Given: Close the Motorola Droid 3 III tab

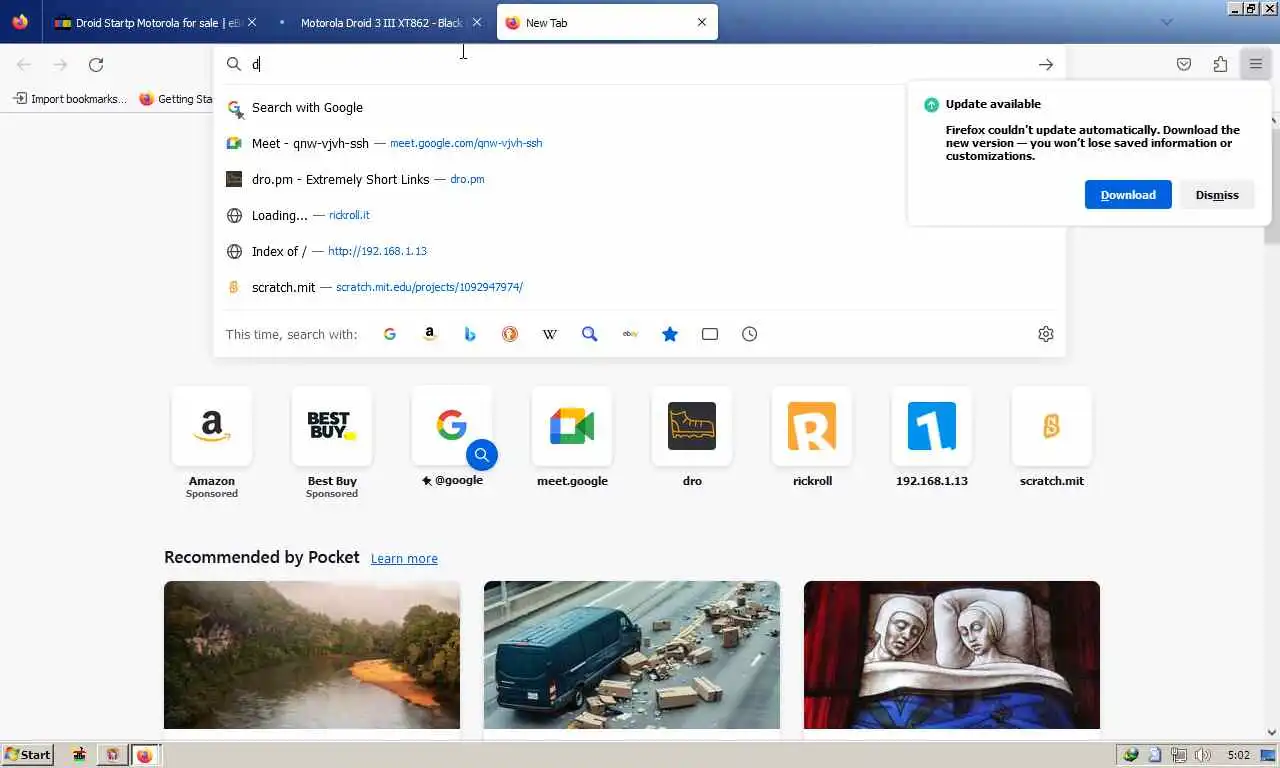Looking at the screenshot, I should click(x=476, y=22).
